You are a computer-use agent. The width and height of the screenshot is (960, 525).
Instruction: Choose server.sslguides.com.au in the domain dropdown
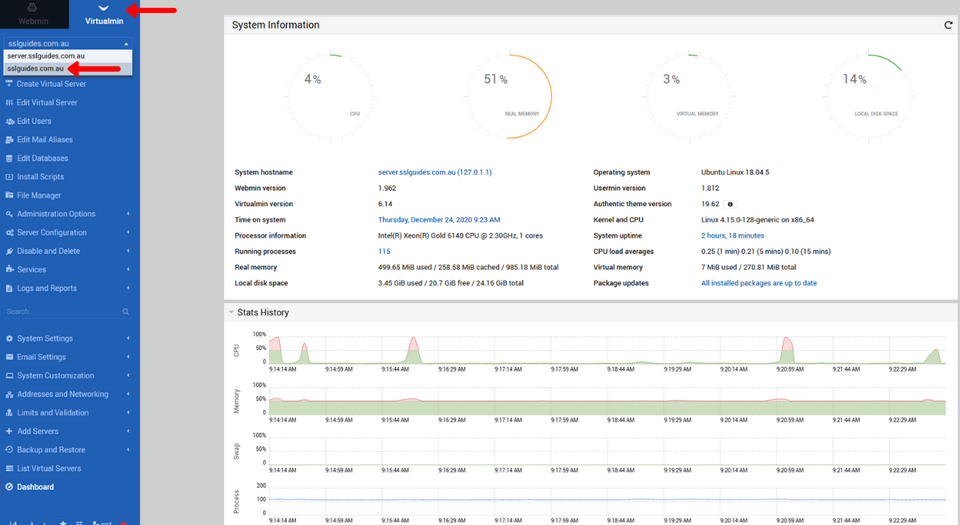pos(46,56)
